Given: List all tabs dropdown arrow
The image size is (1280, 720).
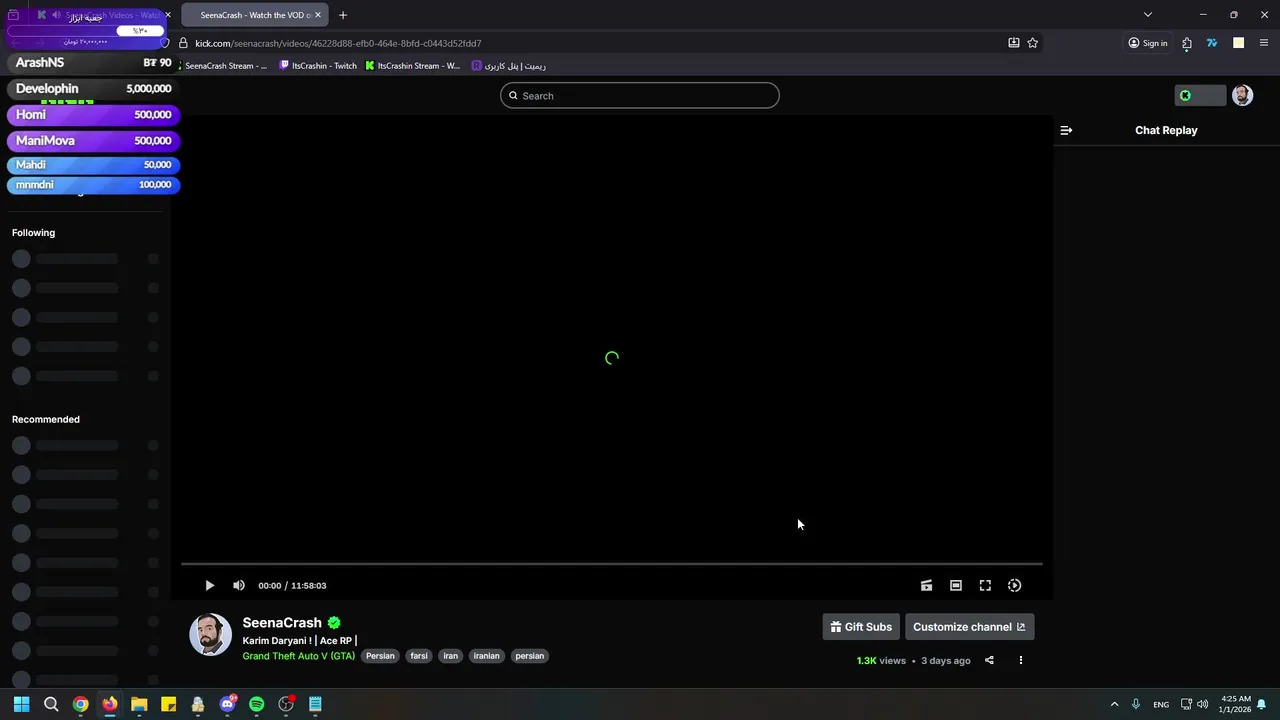Looking at the screenshot, I should (1148, 15).
